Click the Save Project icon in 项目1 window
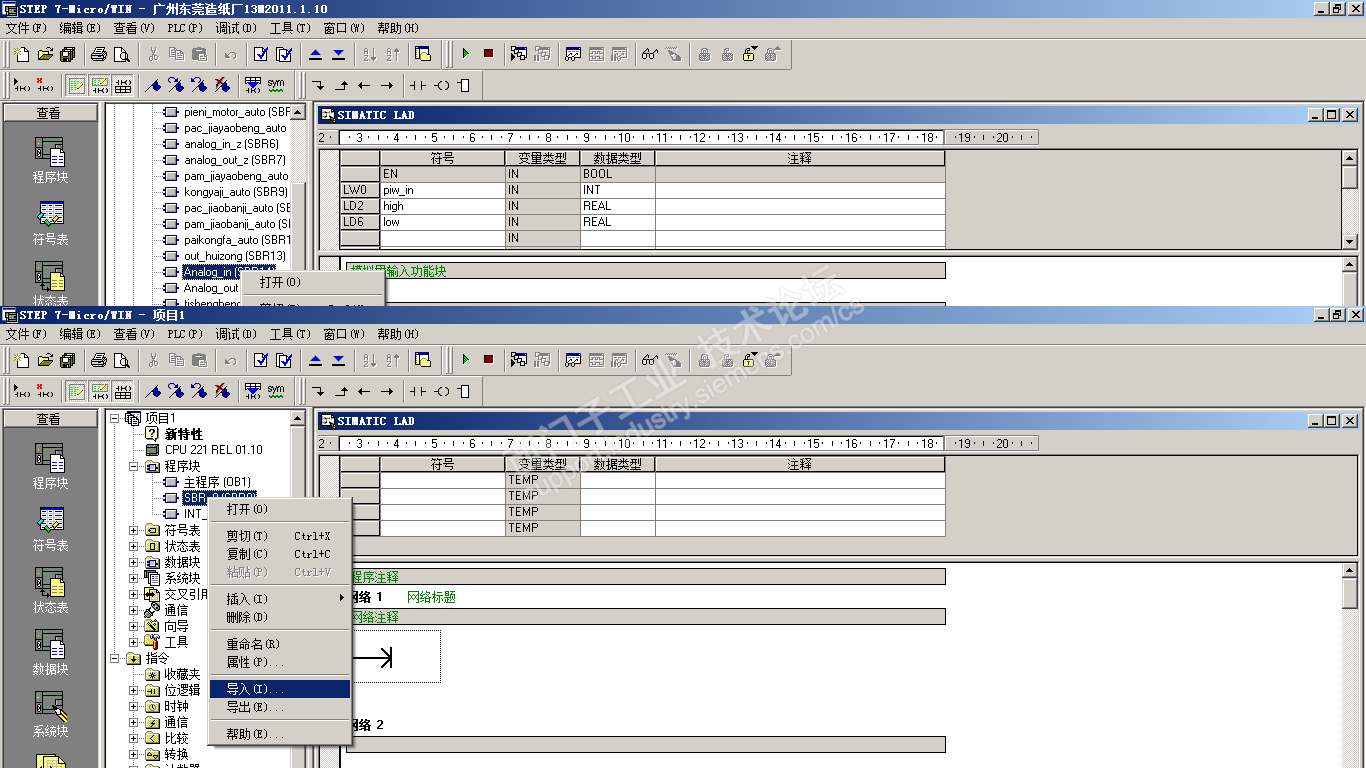Viewport: 1366px width, 768px height. coord(68,360)
